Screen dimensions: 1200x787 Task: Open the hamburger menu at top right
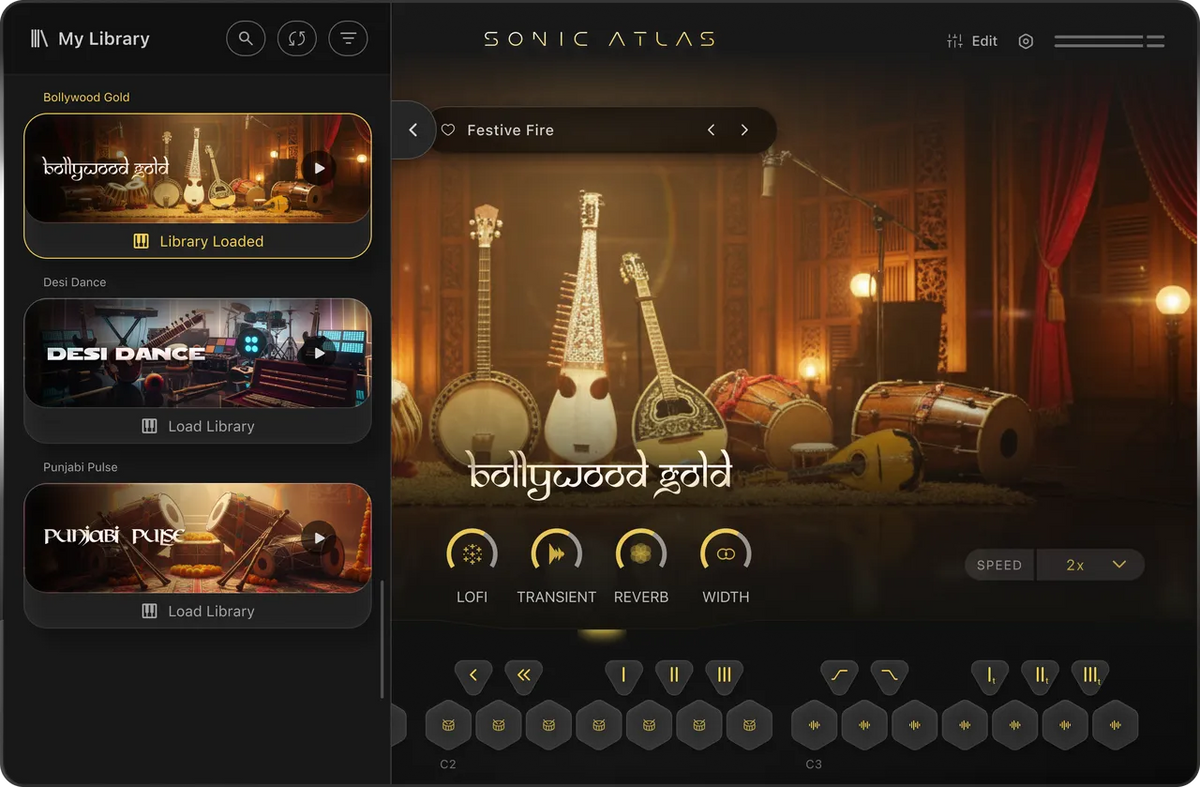[x=1110, y=41]
